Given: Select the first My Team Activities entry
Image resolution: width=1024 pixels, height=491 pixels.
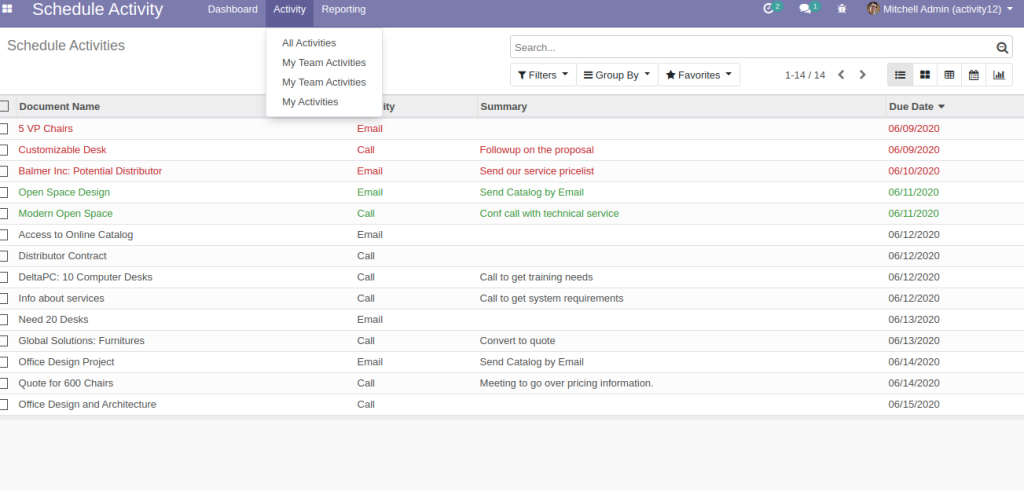Looking at the screenshot, I should pos(324,63).
